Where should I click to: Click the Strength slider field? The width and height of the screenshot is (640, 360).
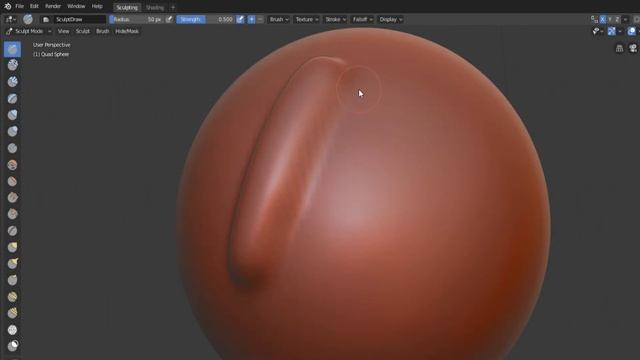pyautogui.click(x=205, y=19)
